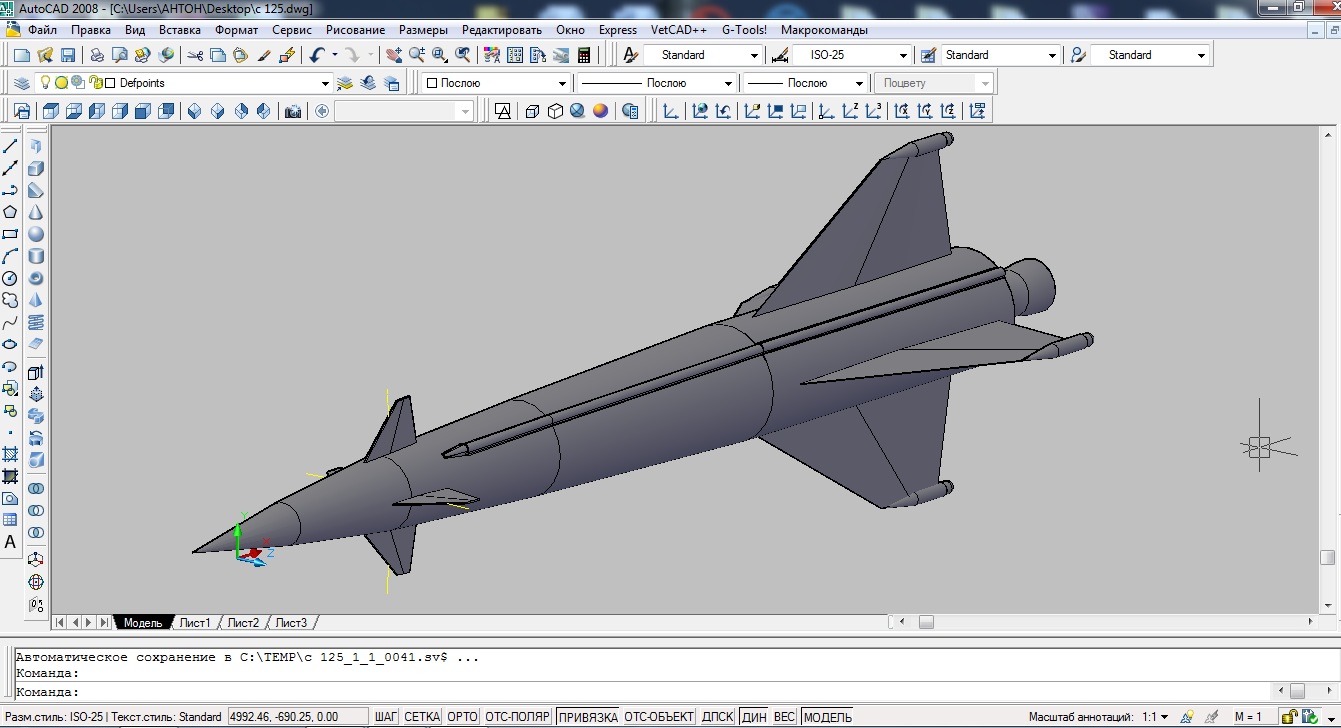Image resolution: width=1341 pixels, height=728 pixels.
Task: Create a Cone solid primitive
Action: [36, 212]
